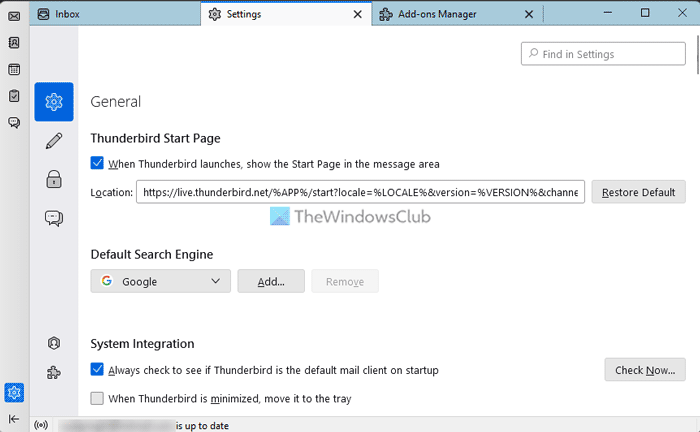Viewport: 700px width, 432px height.
Task: Click the online status radio icon
Action: [41, 425]
